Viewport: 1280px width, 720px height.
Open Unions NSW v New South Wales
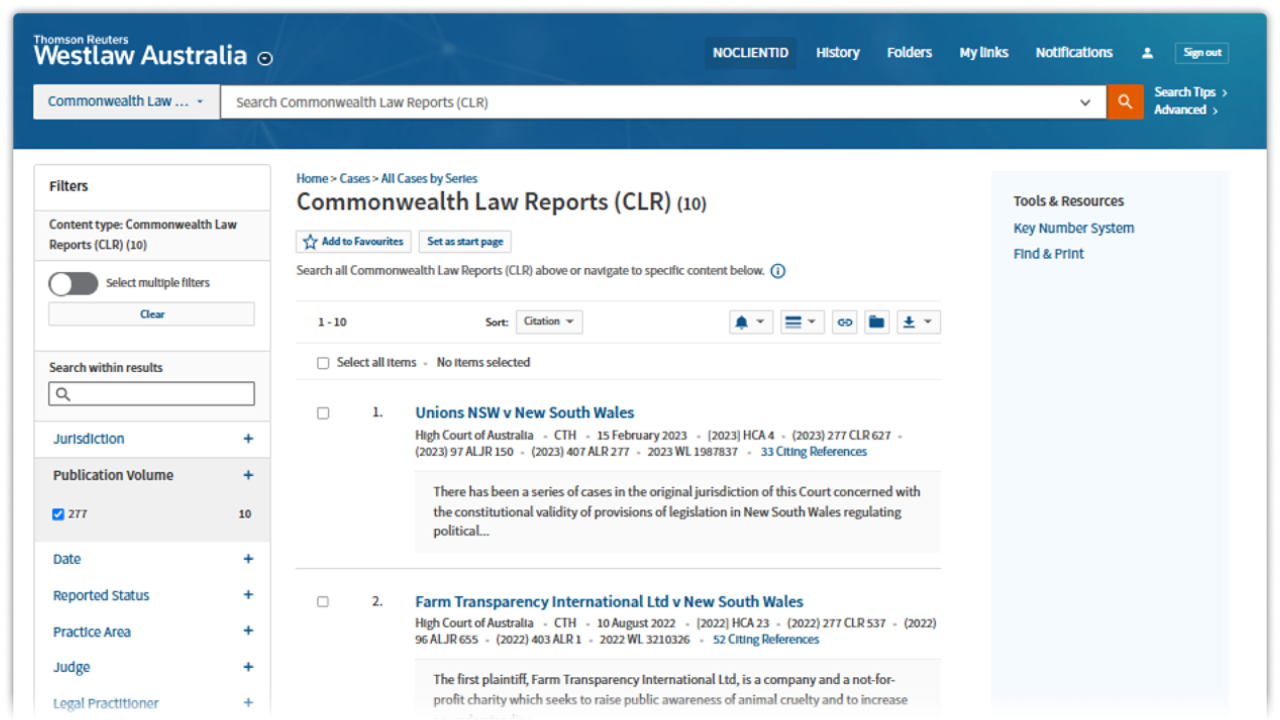pos(524,412)
